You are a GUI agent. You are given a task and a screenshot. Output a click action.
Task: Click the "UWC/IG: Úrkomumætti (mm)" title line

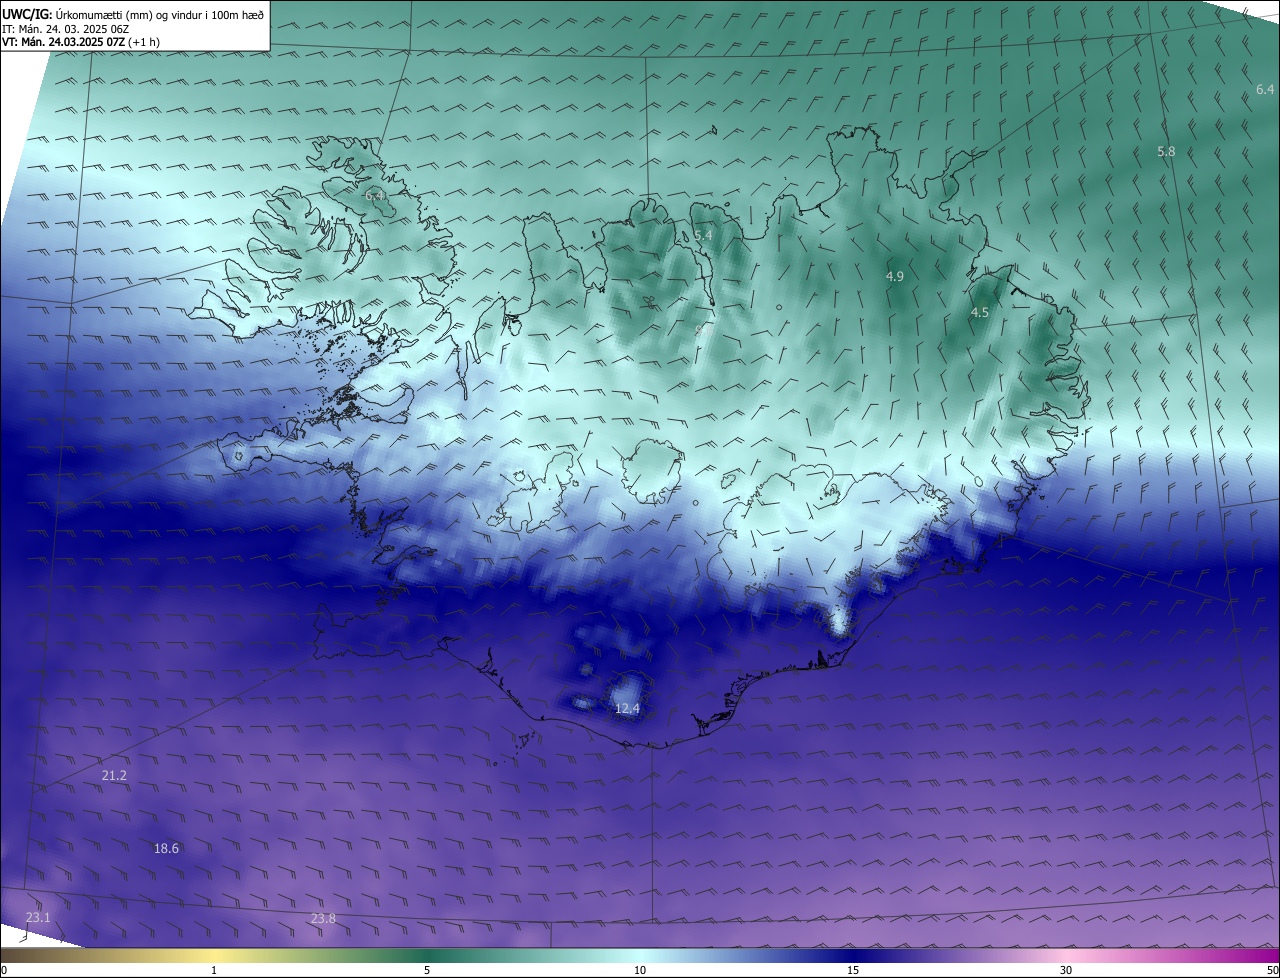133,14
